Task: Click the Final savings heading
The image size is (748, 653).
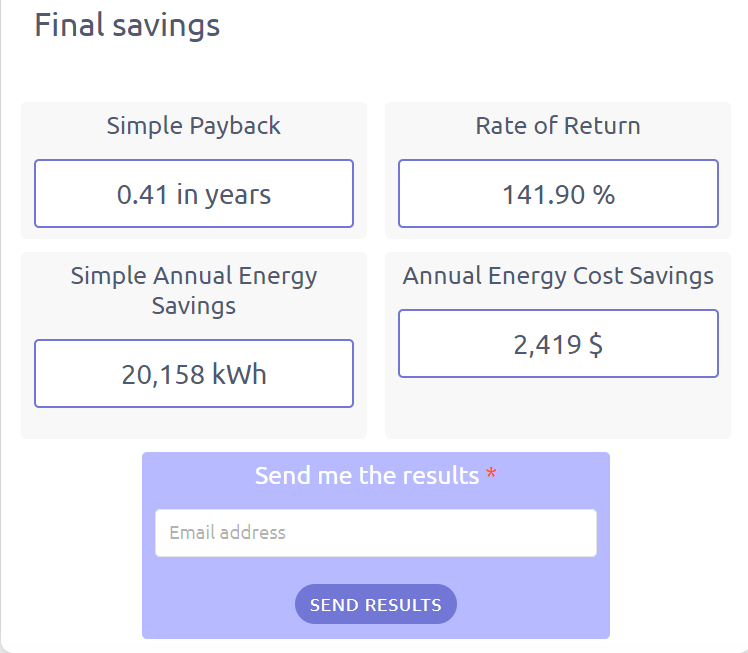Action: click(x=127, y=25)
